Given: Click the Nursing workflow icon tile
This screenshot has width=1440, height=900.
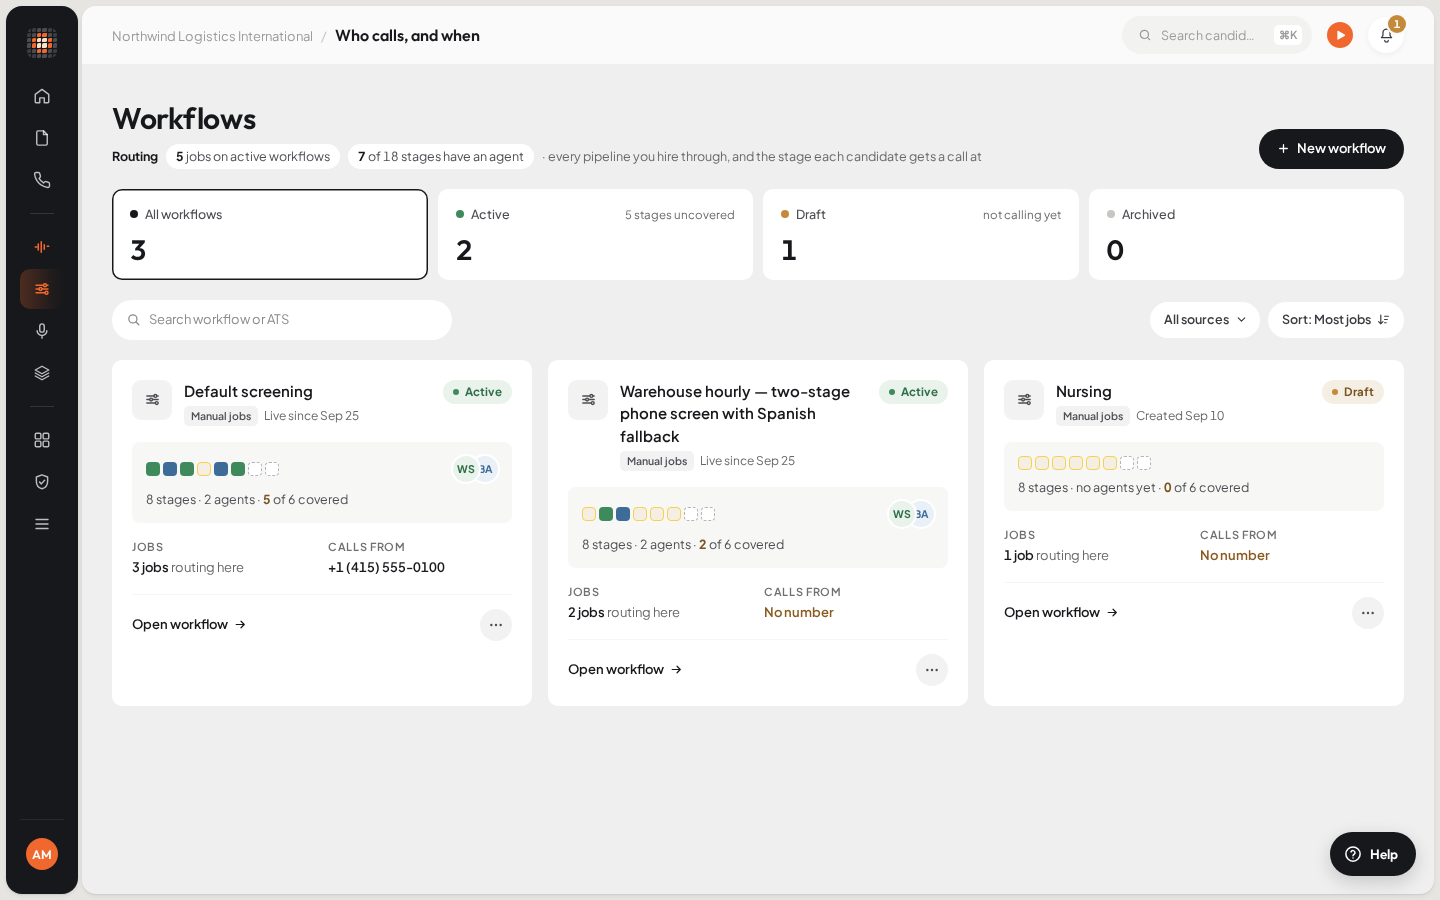Looking at the screenshot, I should (1024, 400).
